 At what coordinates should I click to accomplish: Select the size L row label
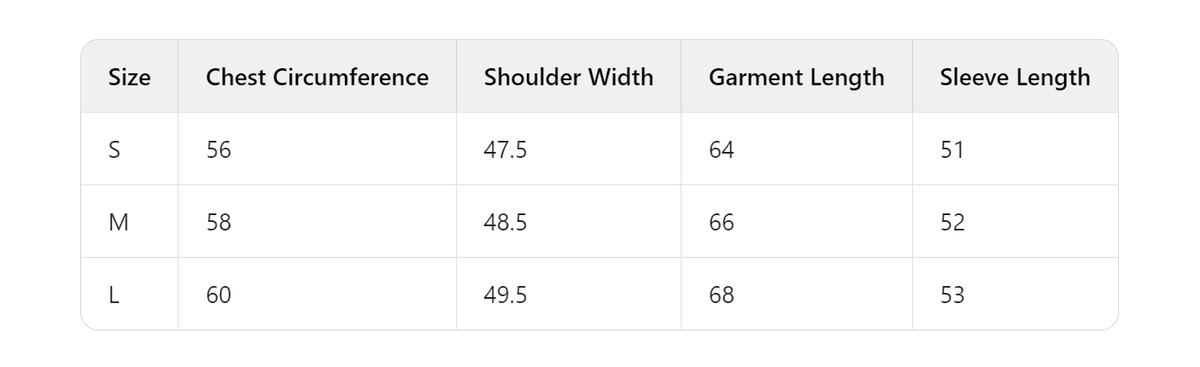[x=113, y=295]
